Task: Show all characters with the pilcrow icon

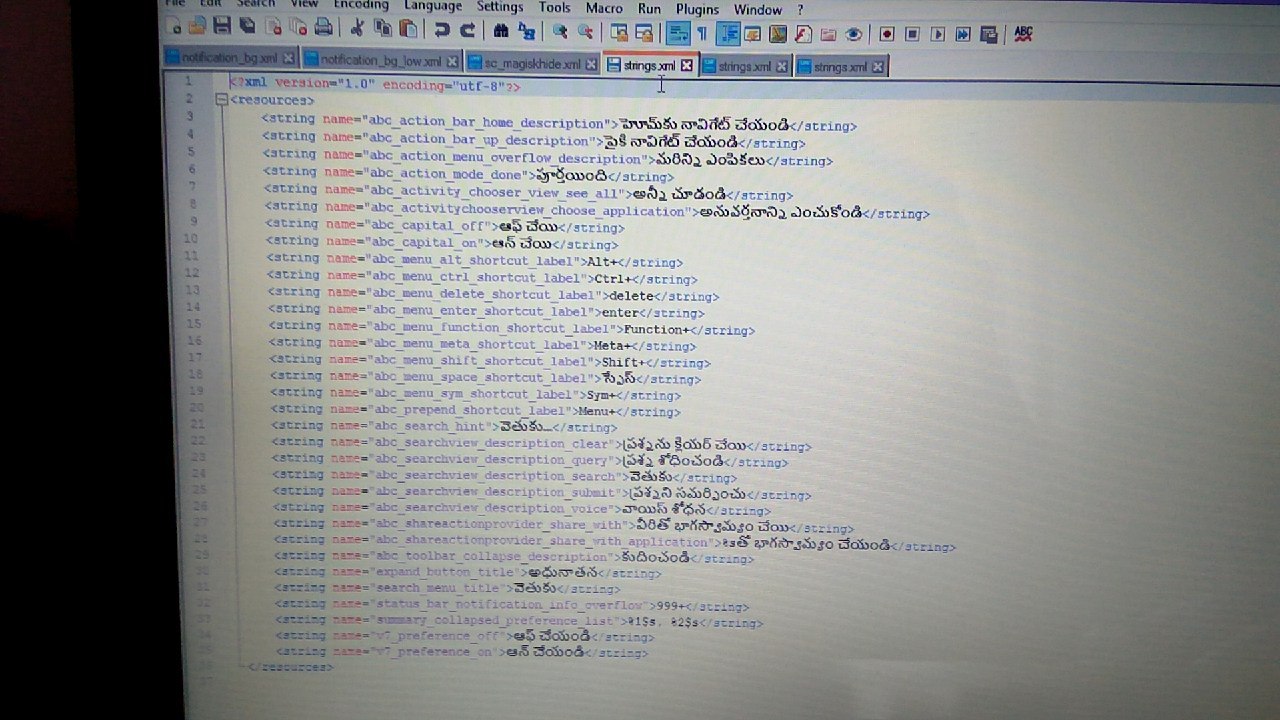Action: (702, 34)
